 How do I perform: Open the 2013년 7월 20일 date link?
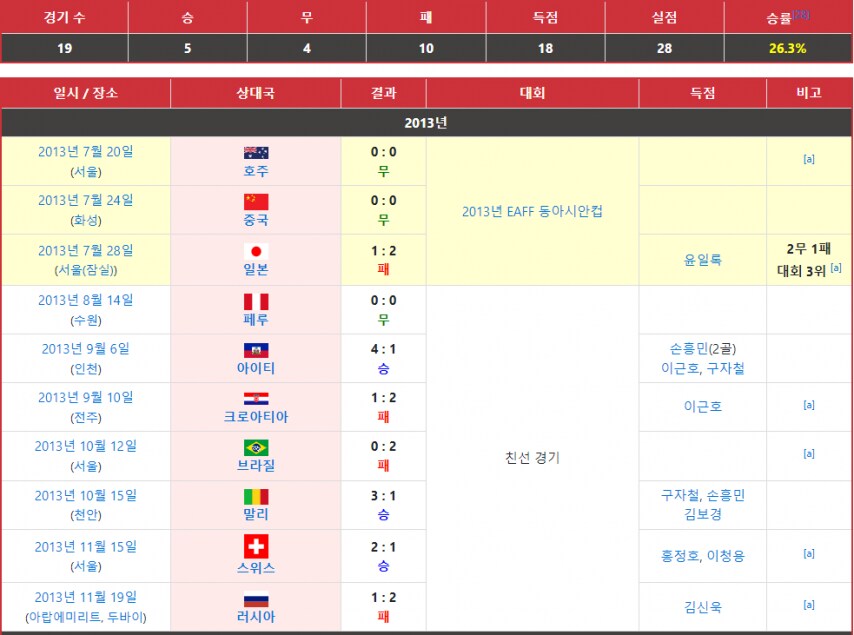pos(85,151)
